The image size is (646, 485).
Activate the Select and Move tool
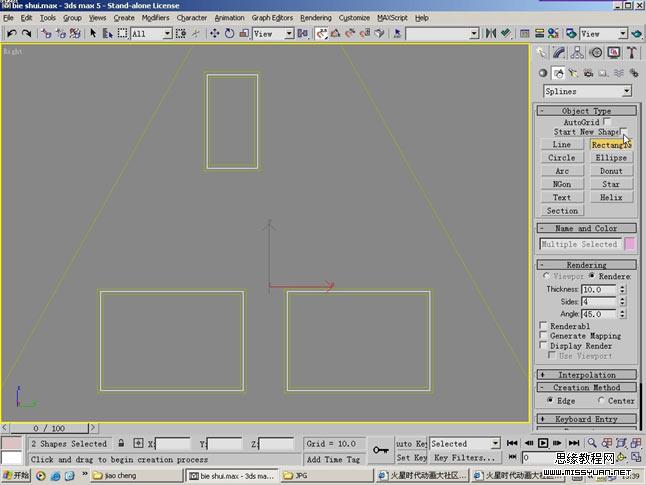click(x=215, y=33)
